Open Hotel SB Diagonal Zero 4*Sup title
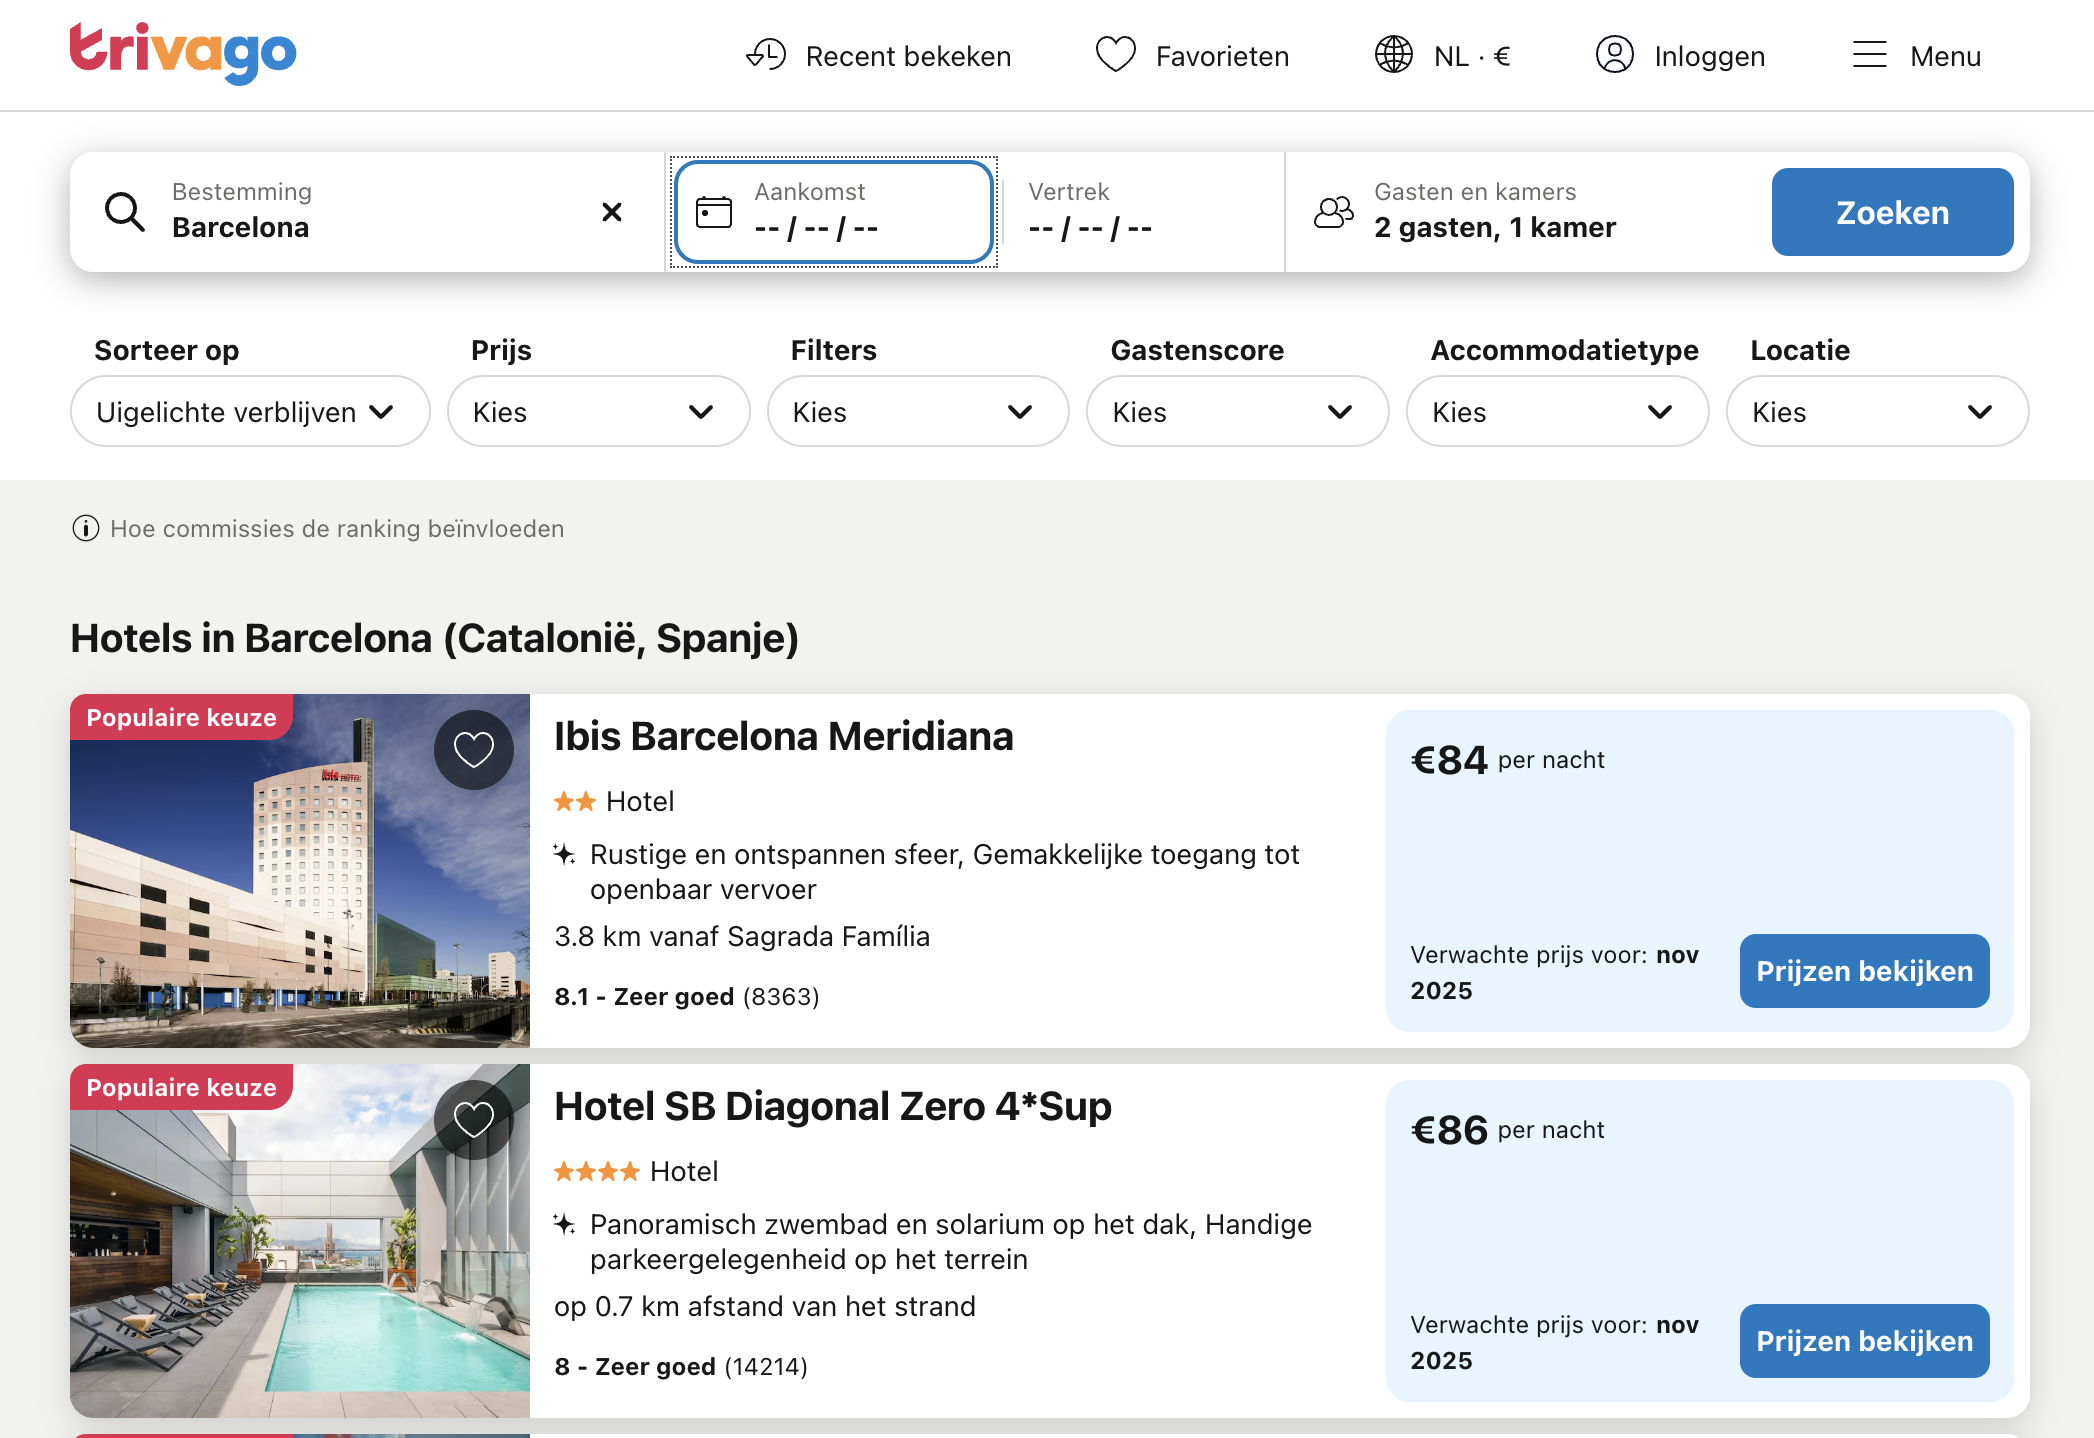This screenshot has width=2094, height=1438. tap(833, 1107)
